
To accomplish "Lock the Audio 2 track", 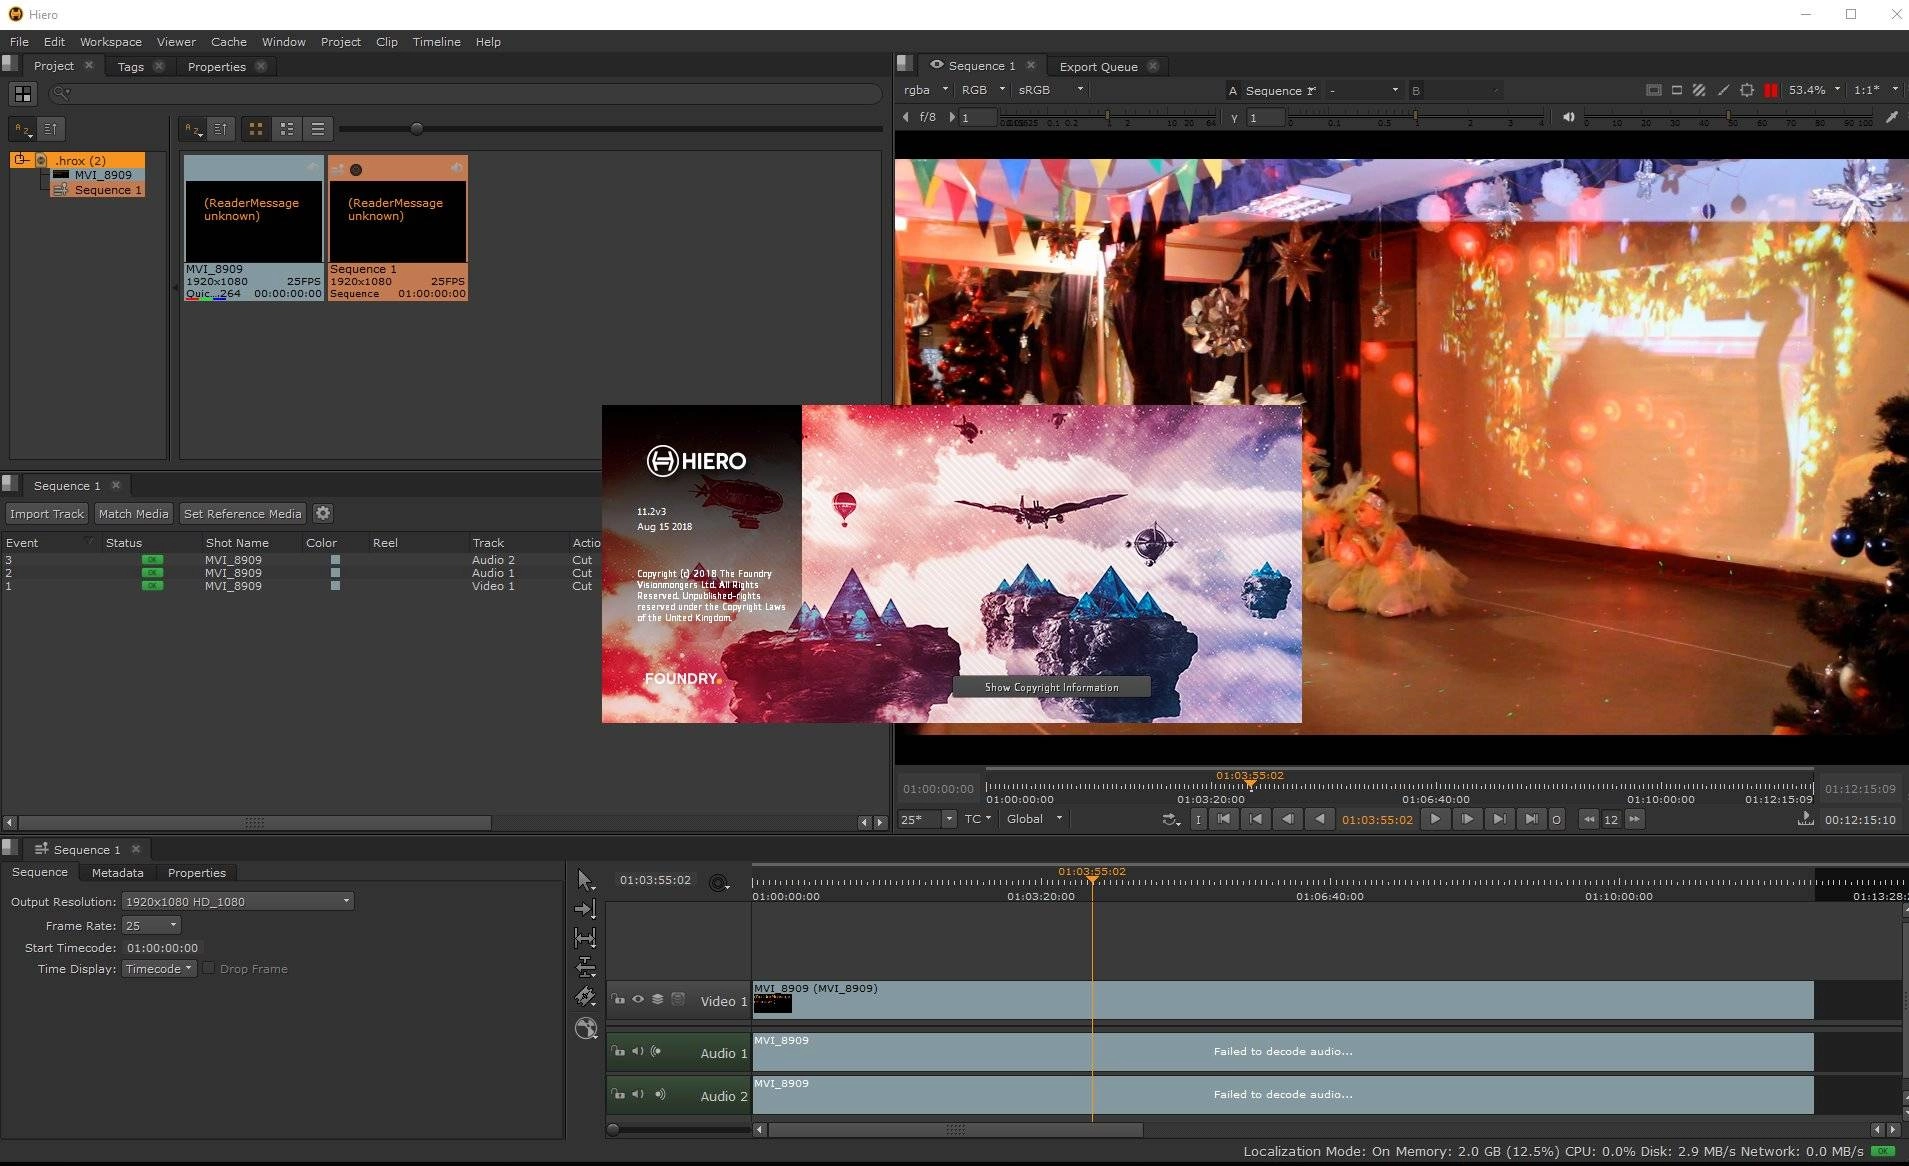I will 619,1094.
